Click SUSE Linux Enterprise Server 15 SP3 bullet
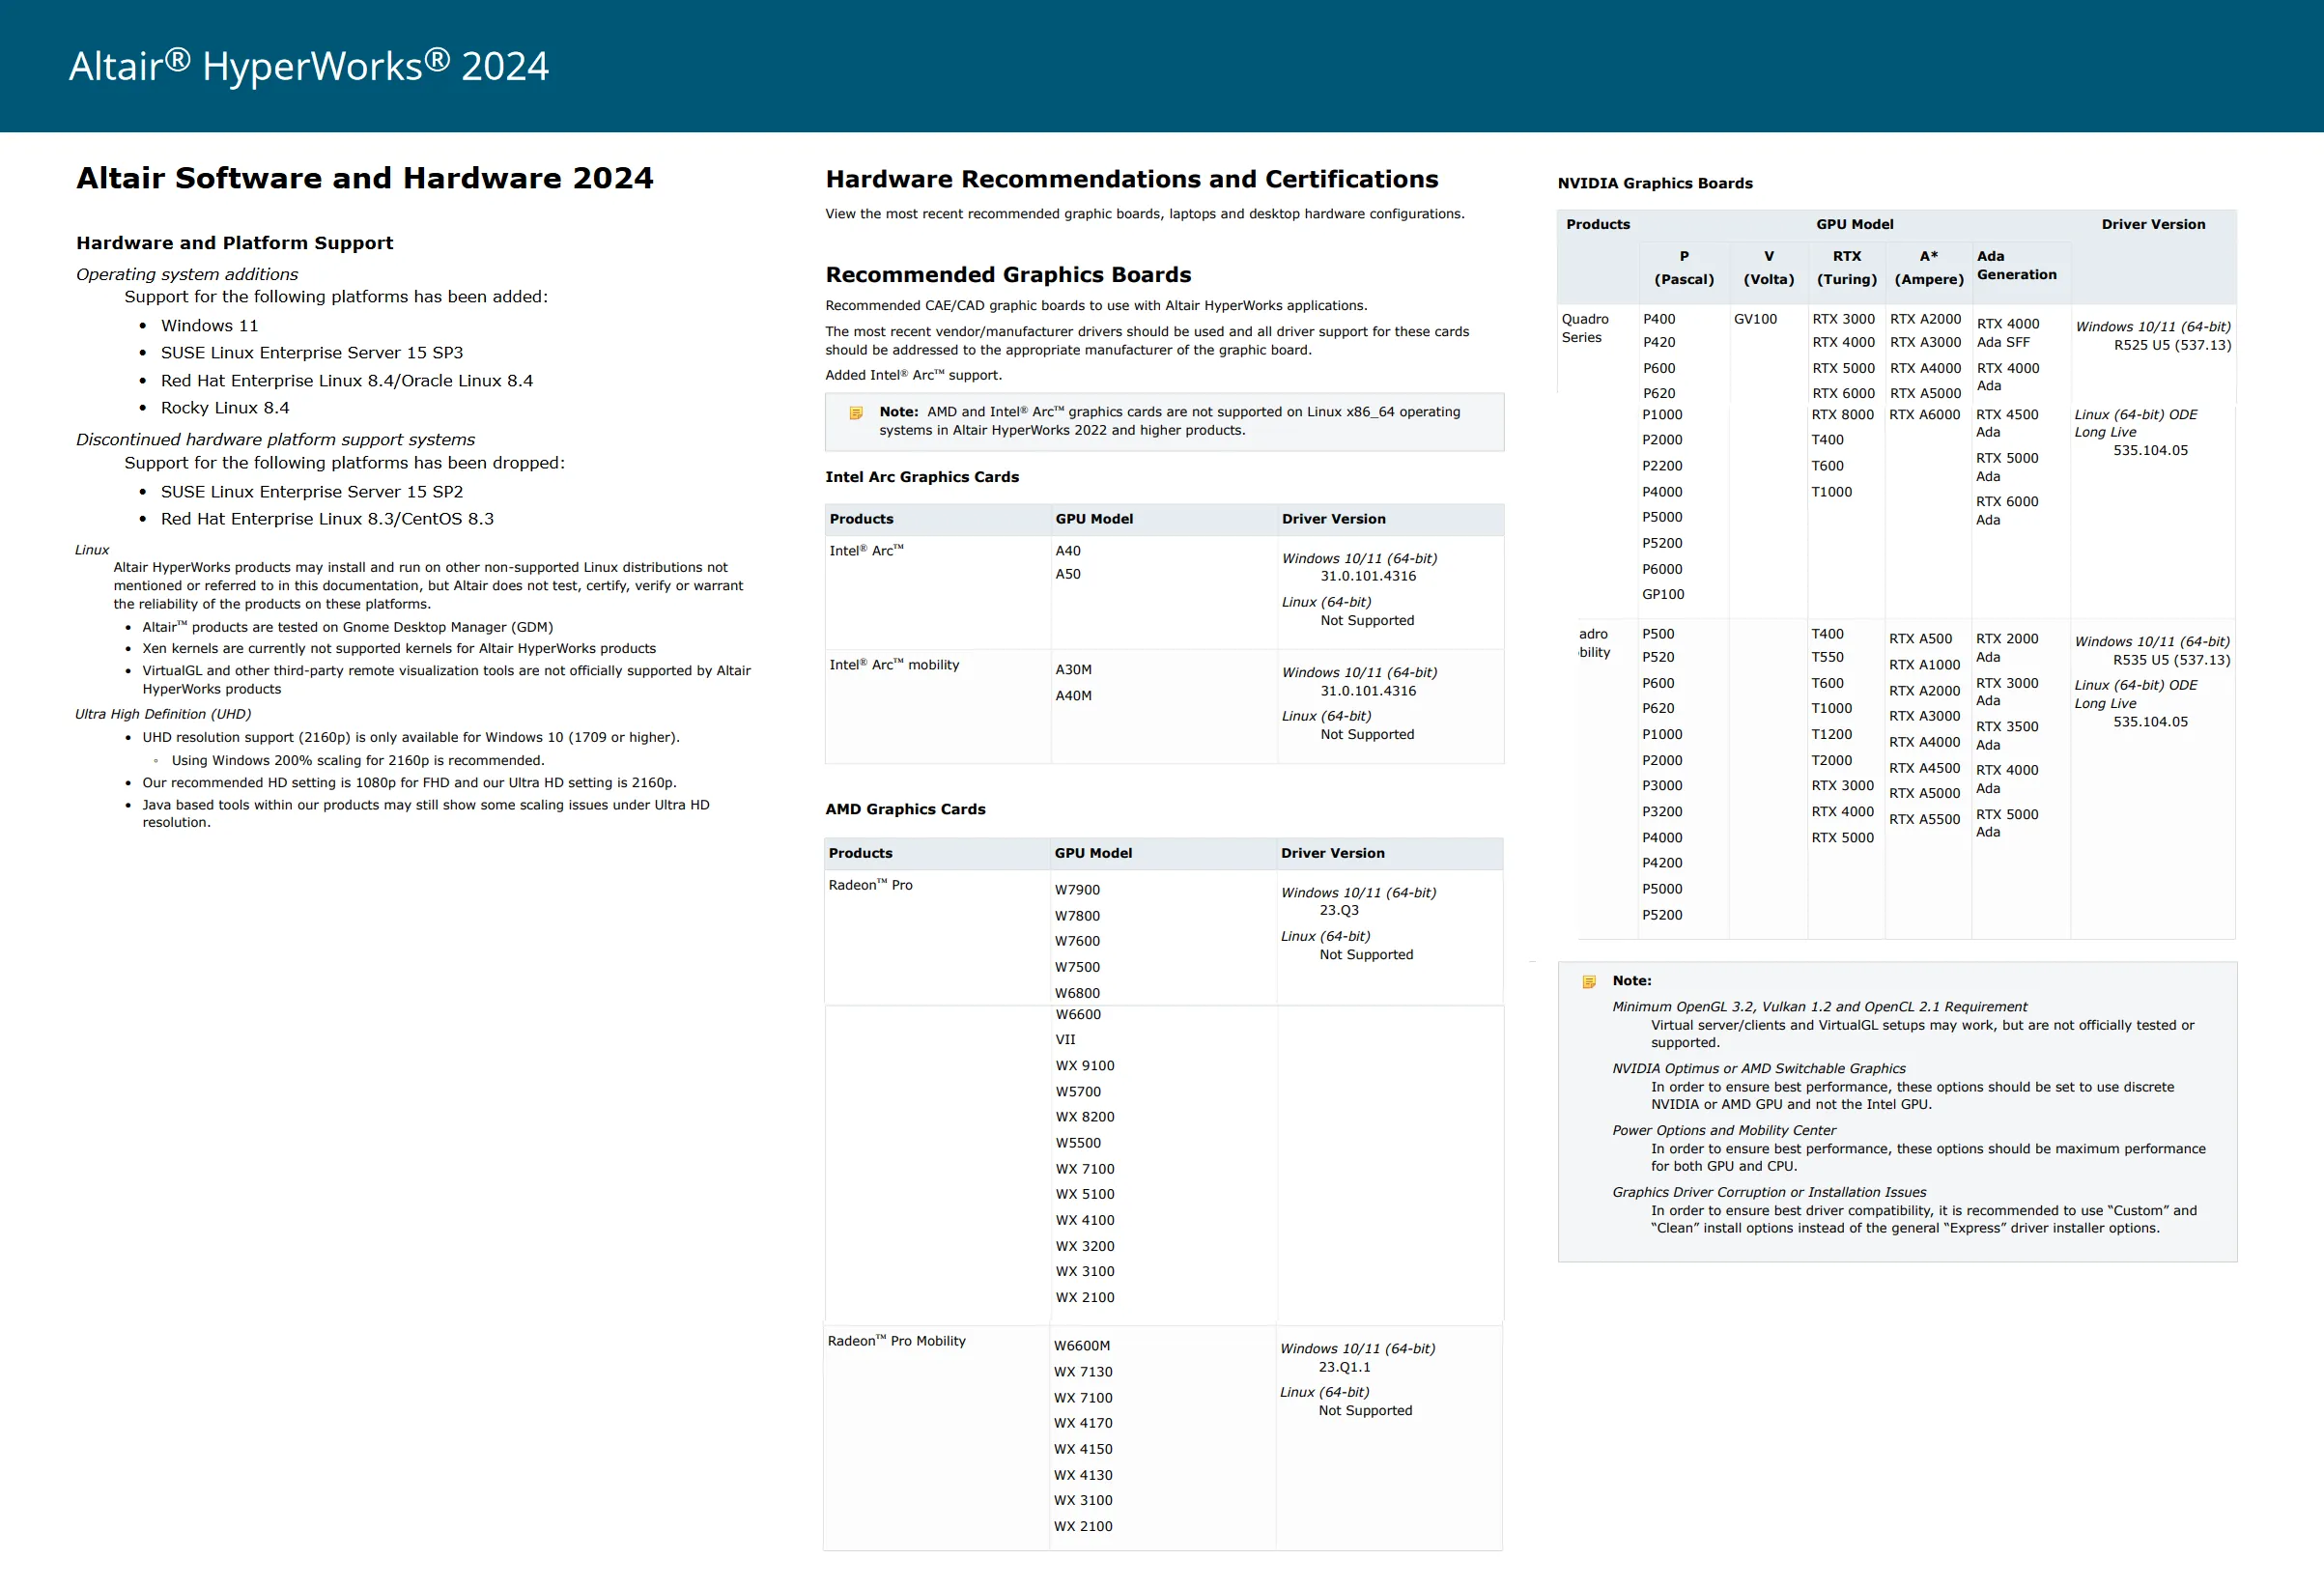Image resolution: width=2324 pixels, height=1587 pixels. coord(312,353)
